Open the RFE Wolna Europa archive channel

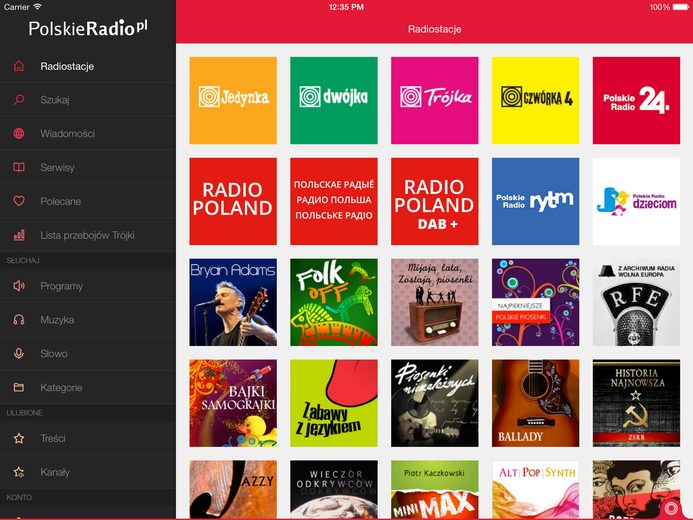[x=636, y=302]
